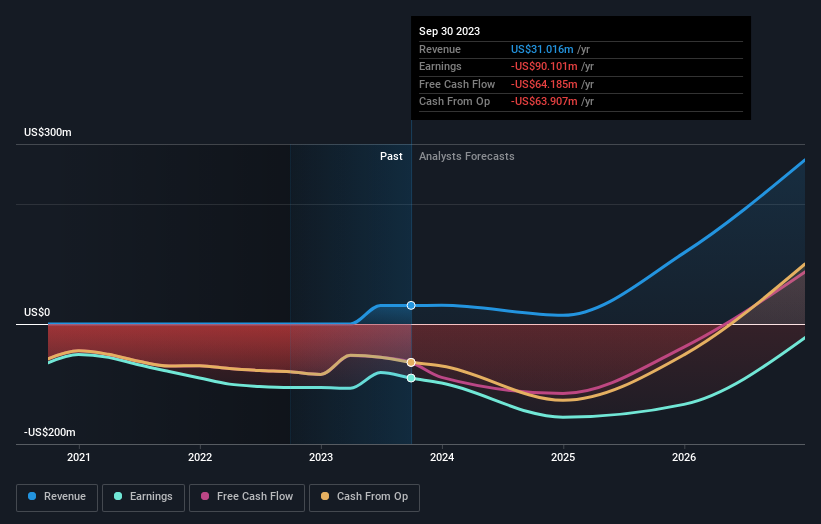The height and width of the screenshot is (524, 821).
Task: Click the Free Cash Flow label in tooltip
Action: [457, 84]
